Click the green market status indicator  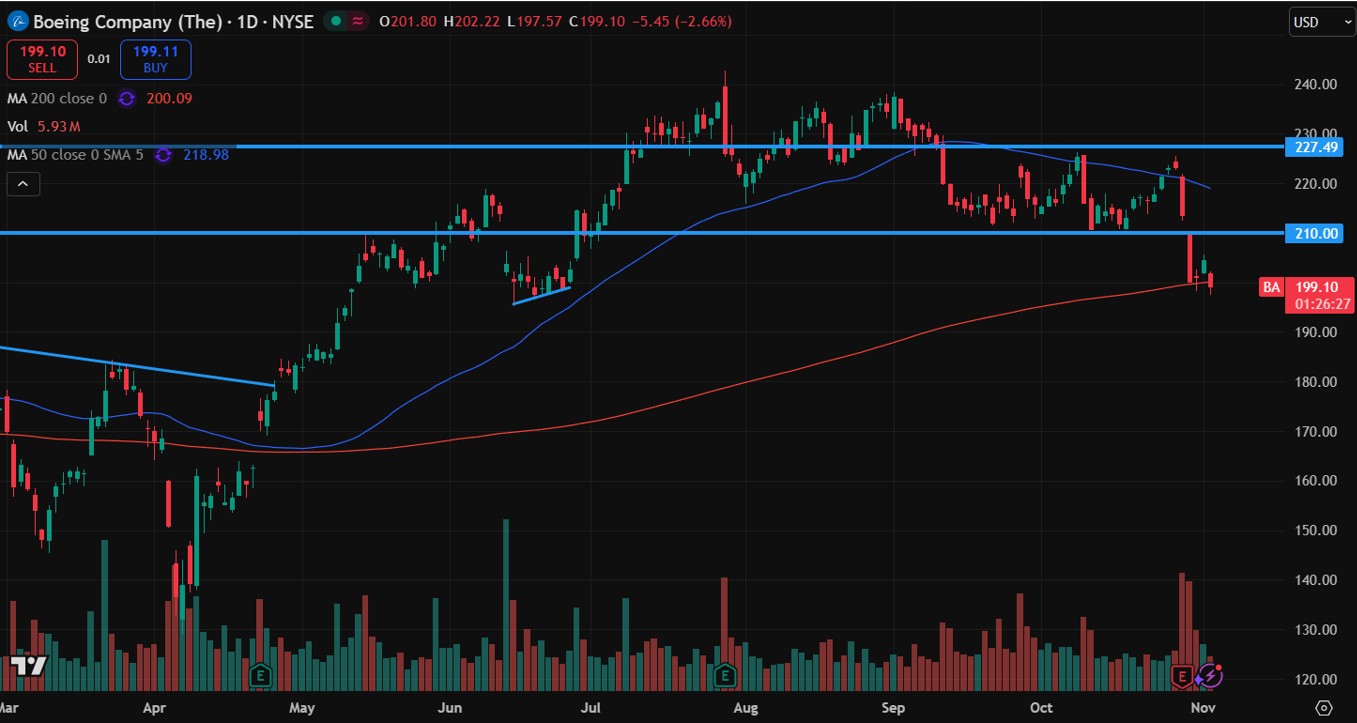(338, 21)
